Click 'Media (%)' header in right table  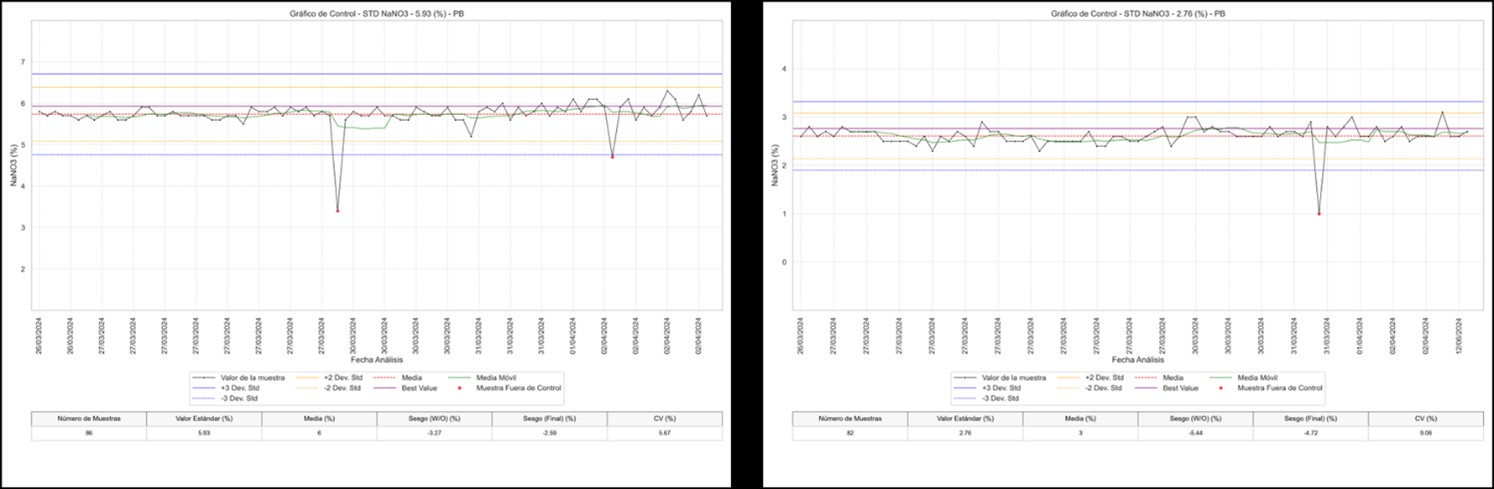point(1080,419)
